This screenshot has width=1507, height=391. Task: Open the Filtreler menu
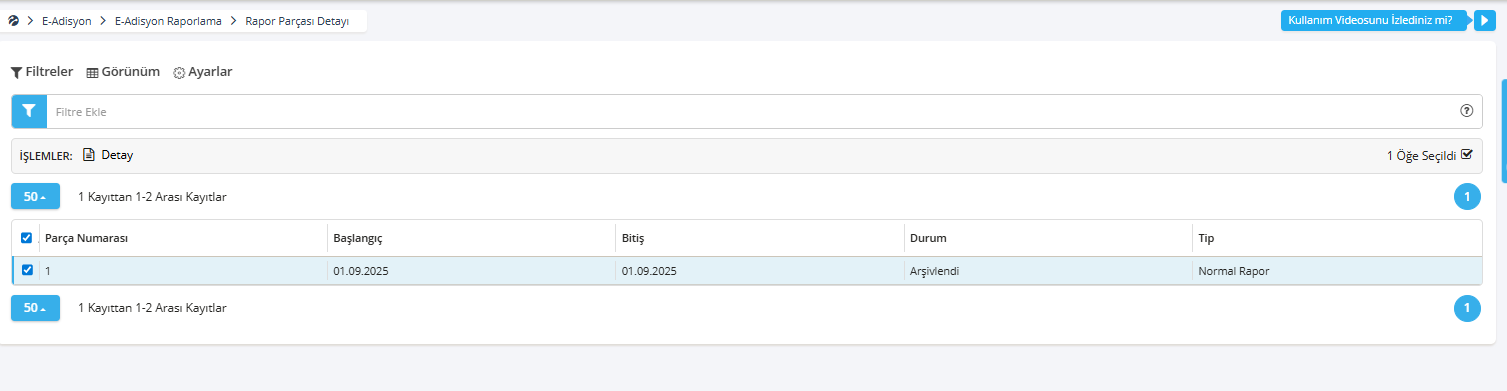coord(42,72)
